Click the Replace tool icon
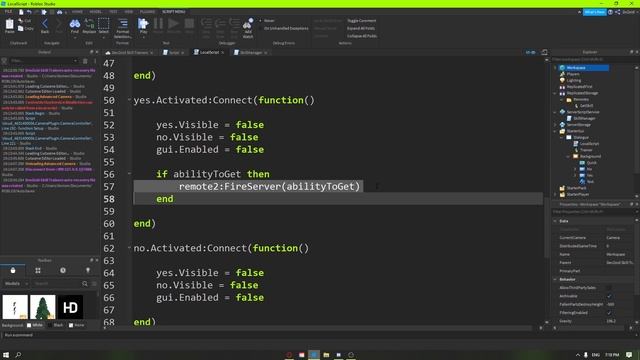This screenshot has height=360, width=640. (x=89, y=24)
